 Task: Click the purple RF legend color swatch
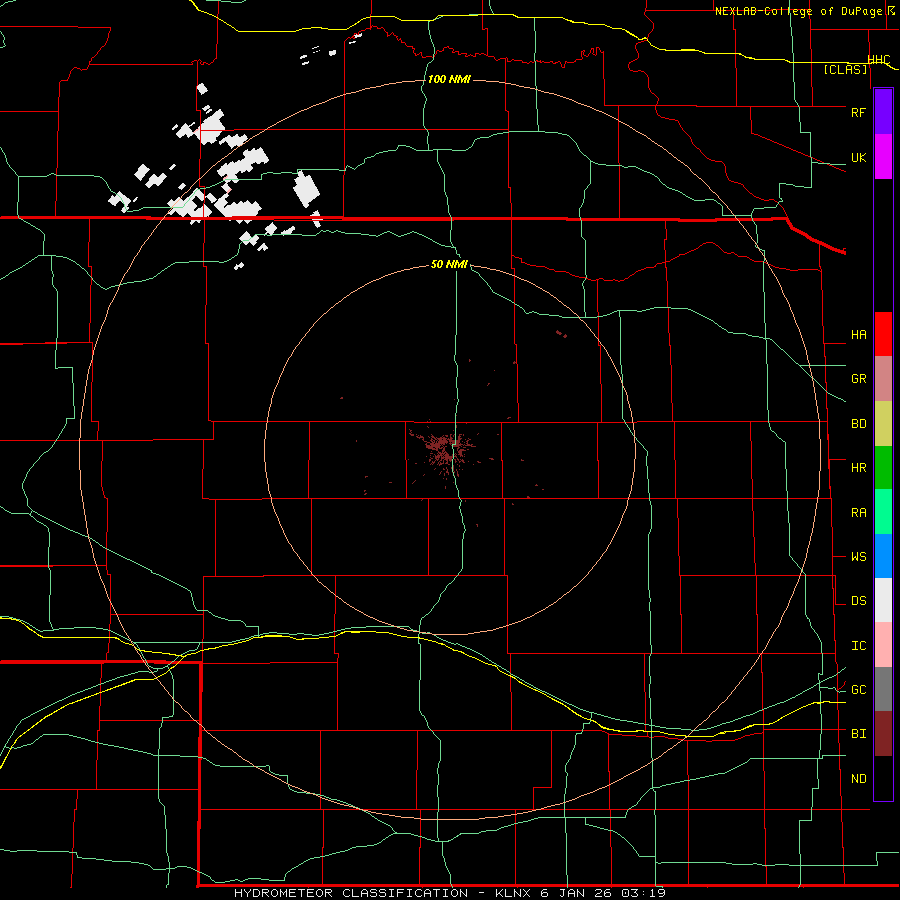883,112
